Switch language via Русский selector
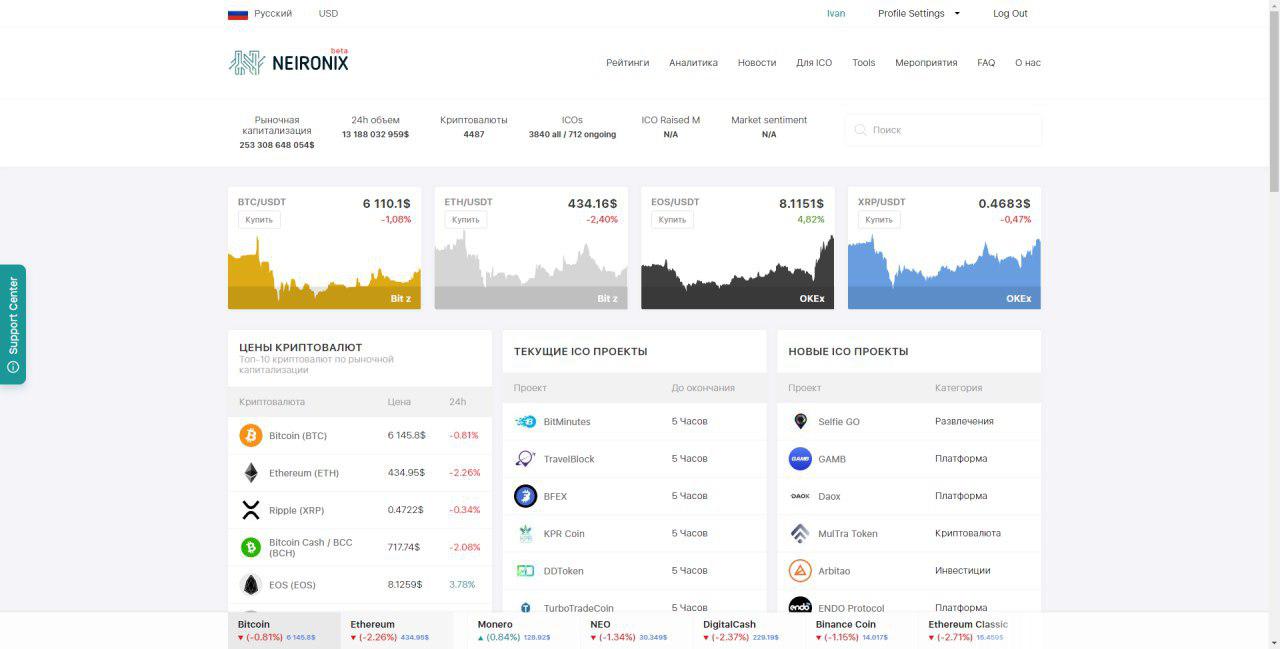This screenshot has height=649, width=1280. tap(273, 14)
